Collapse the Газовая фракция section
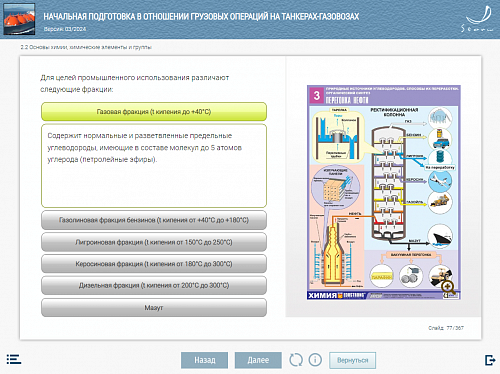This screenshot has width=500, height=374. [154, 112]
